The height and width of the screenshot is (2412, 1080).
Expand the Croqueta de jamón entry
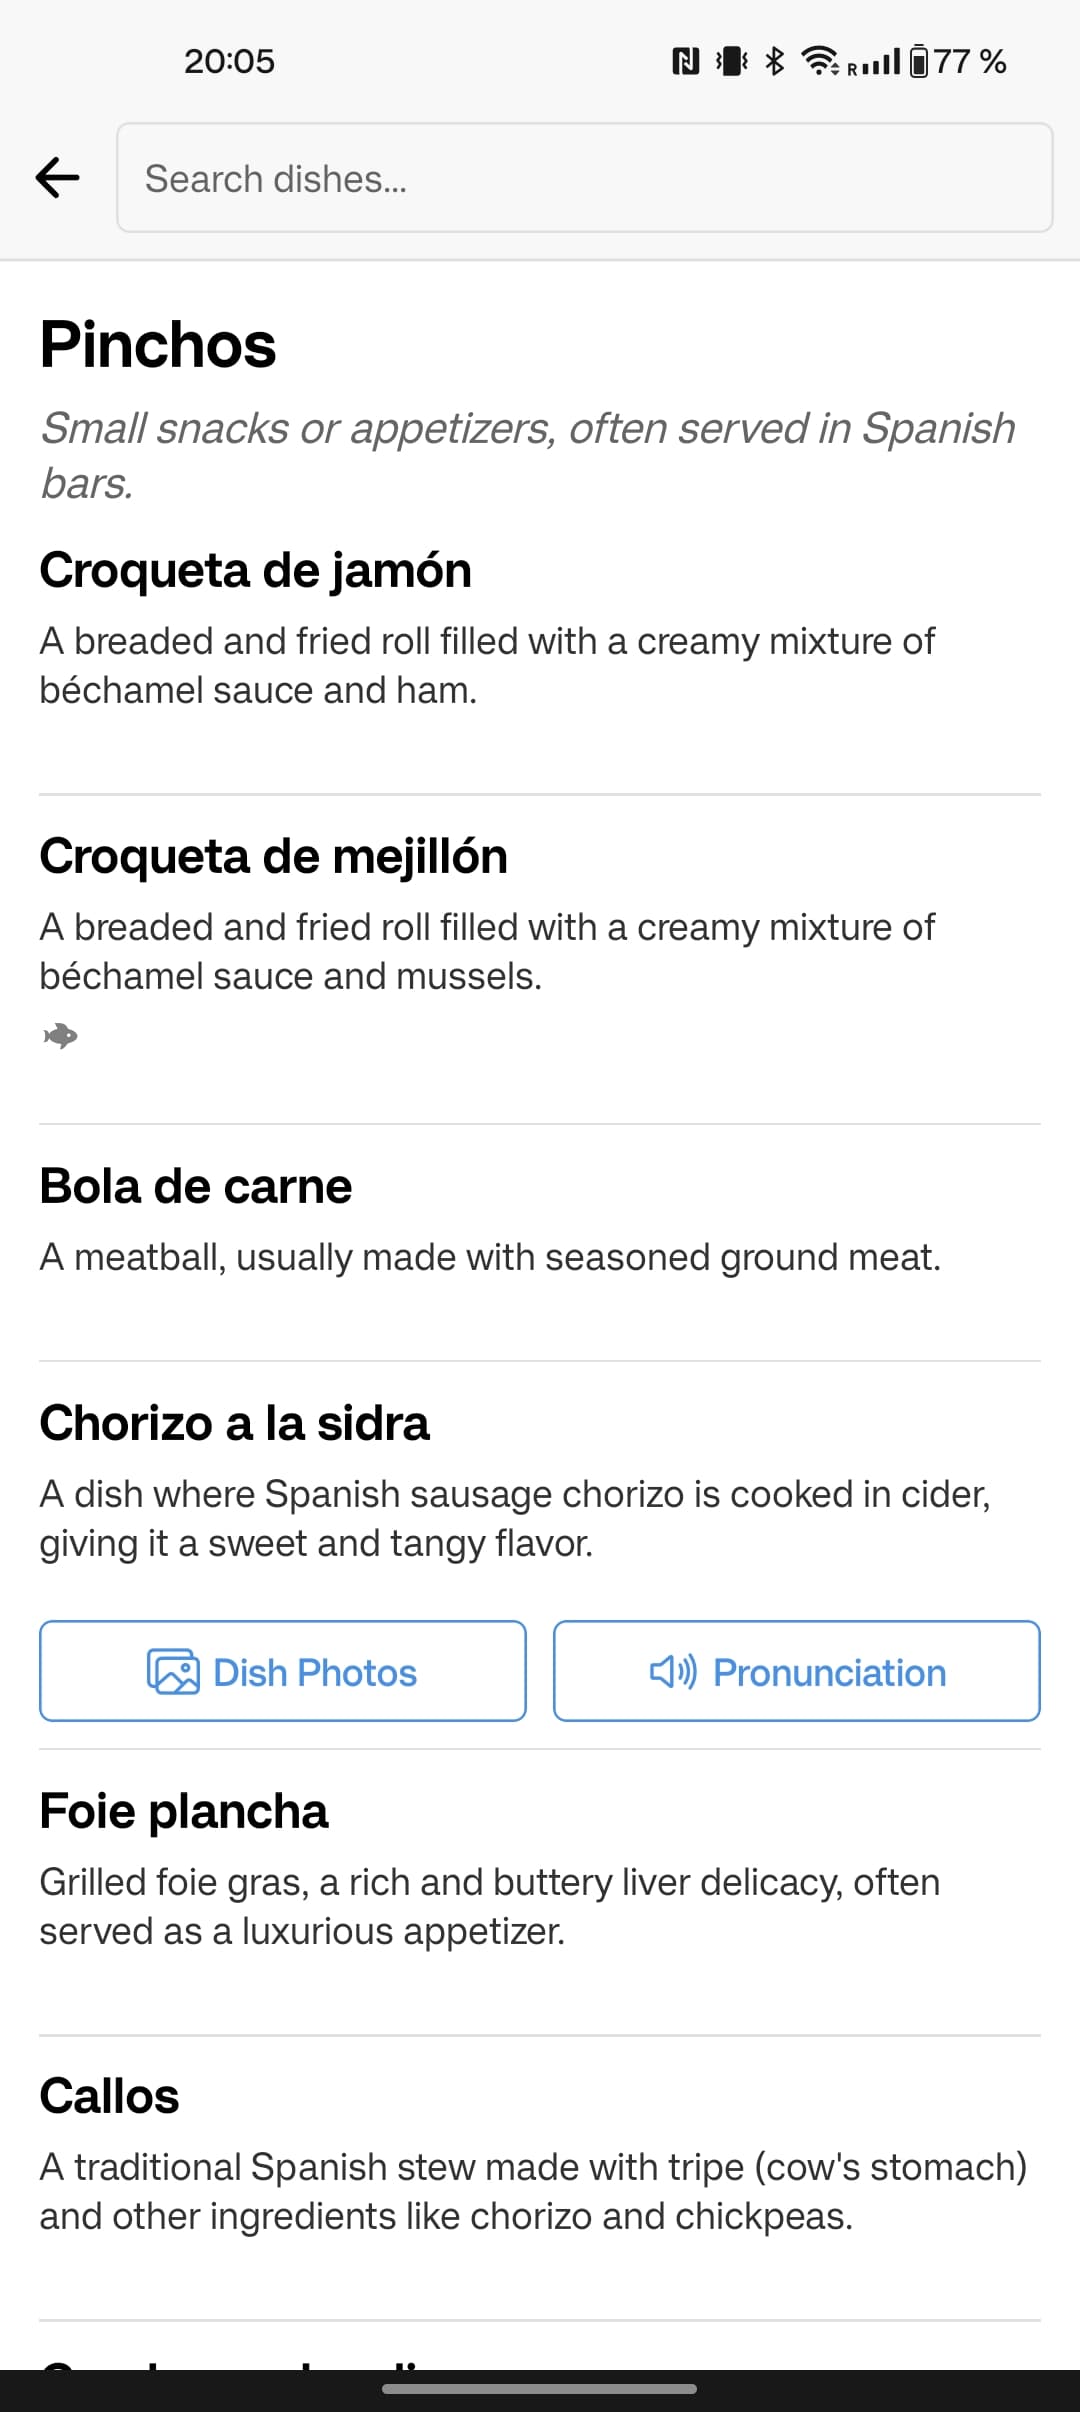pyautogui.click(x=255, y=570)
